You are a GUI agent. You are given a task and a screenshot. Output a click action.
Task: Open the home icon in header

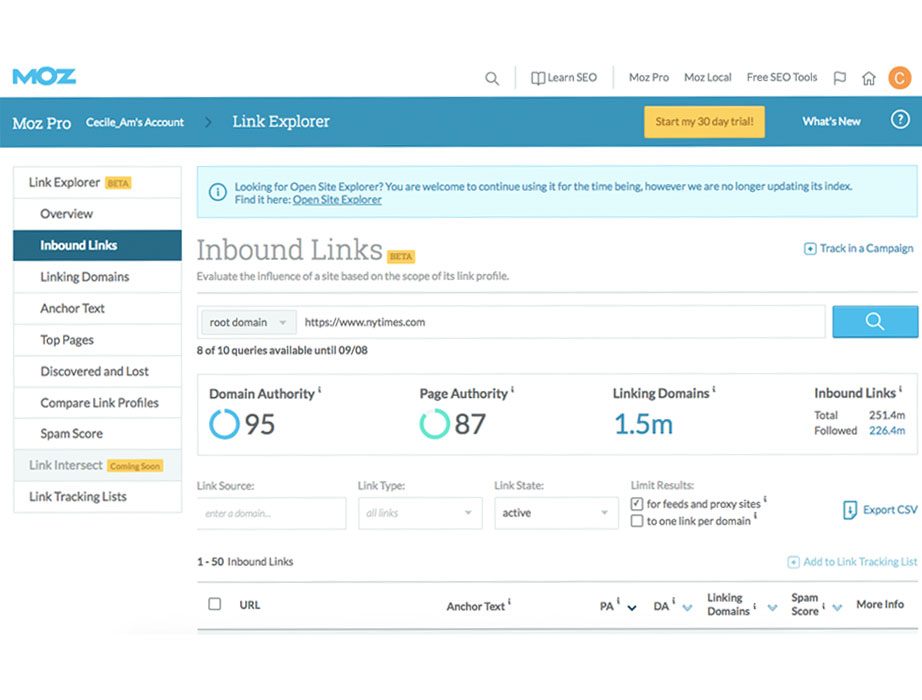coord(869,78)
